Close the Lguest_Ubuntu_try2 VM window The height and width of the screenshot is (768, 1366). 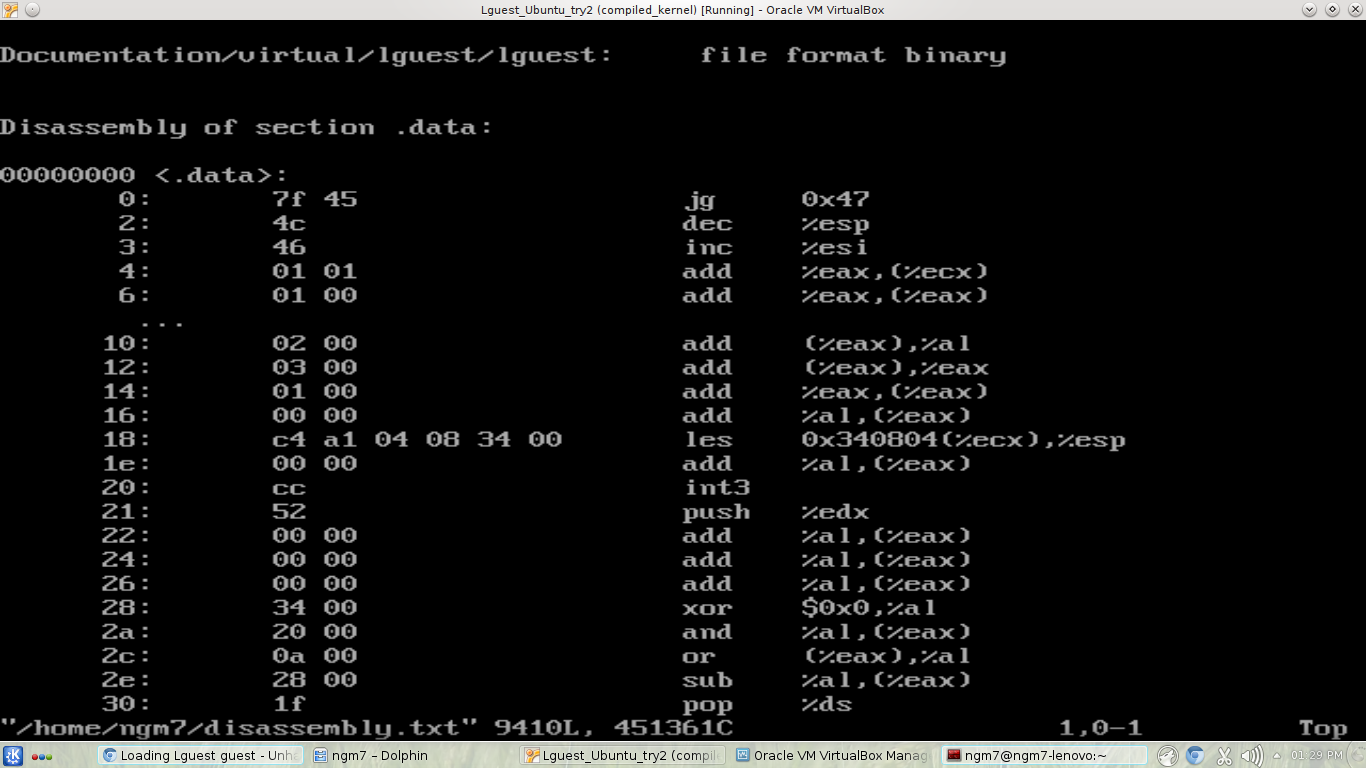pyautogui.click(x=1354, y=10)
